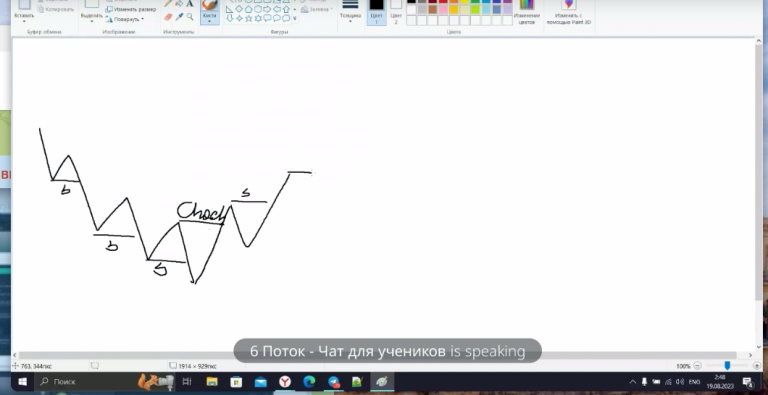Choose the up arrow shape

click(x=286, y=9)
